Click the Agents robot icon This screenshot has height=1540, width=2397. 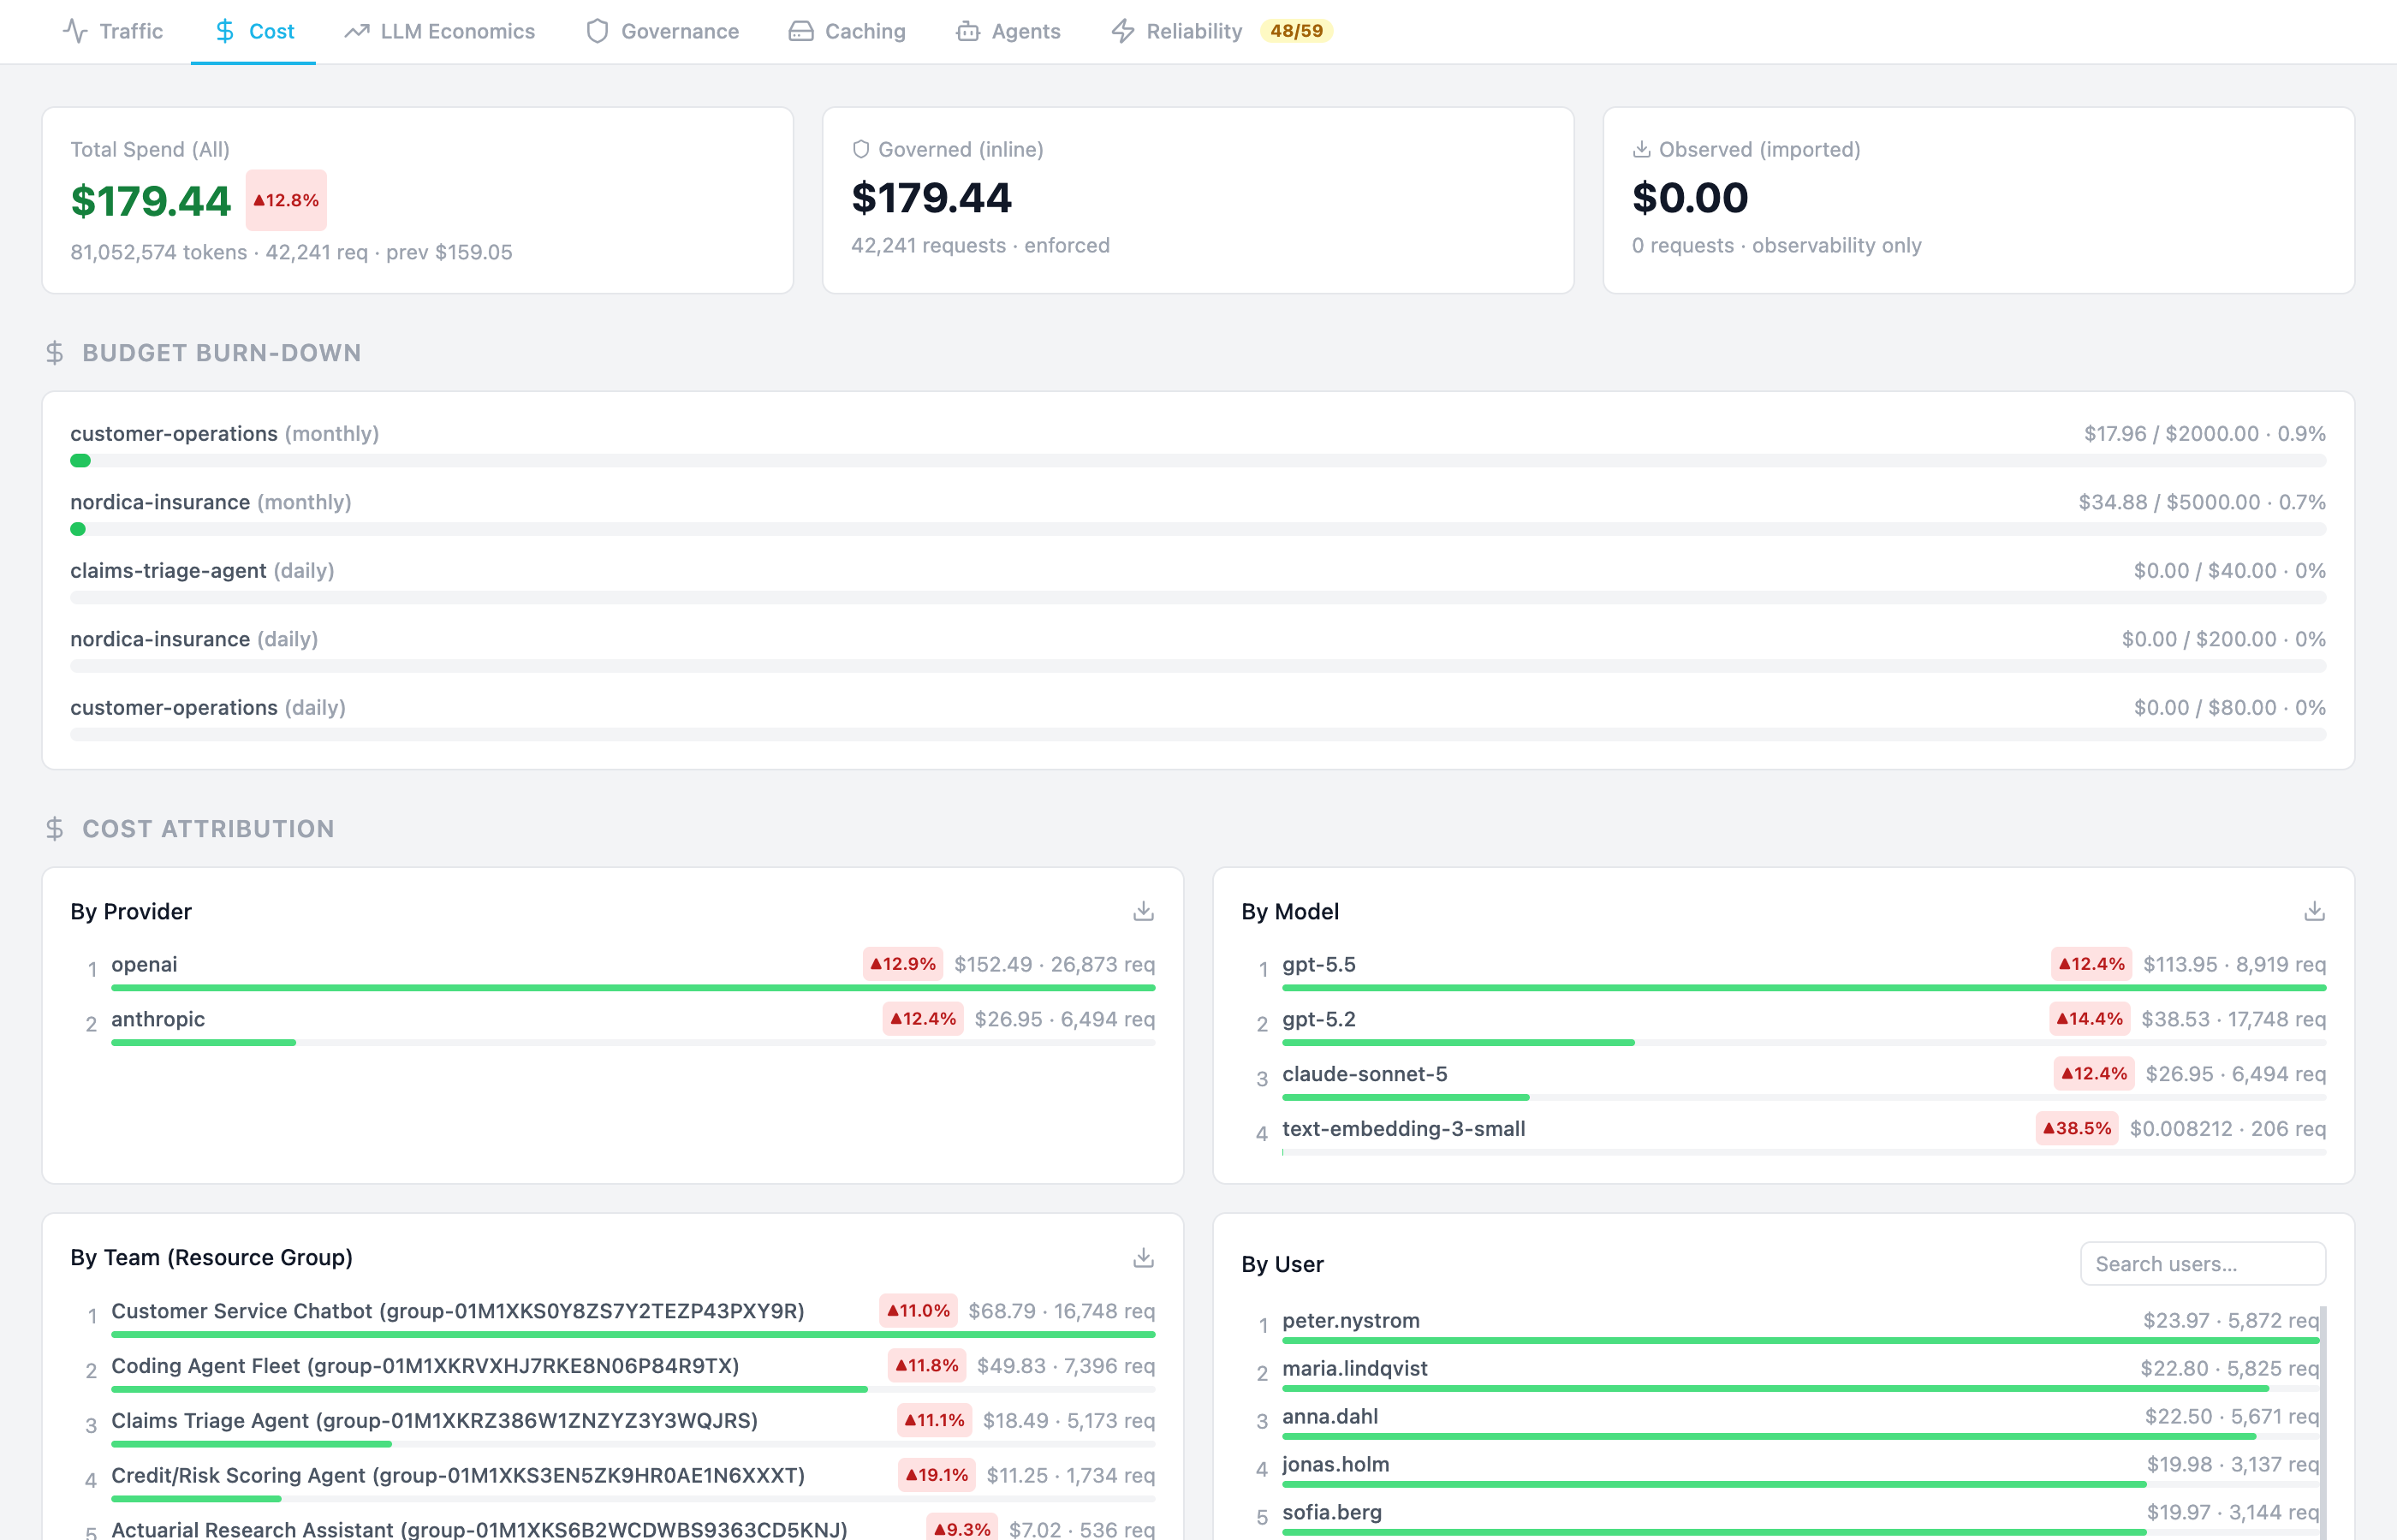click(968, 31)
